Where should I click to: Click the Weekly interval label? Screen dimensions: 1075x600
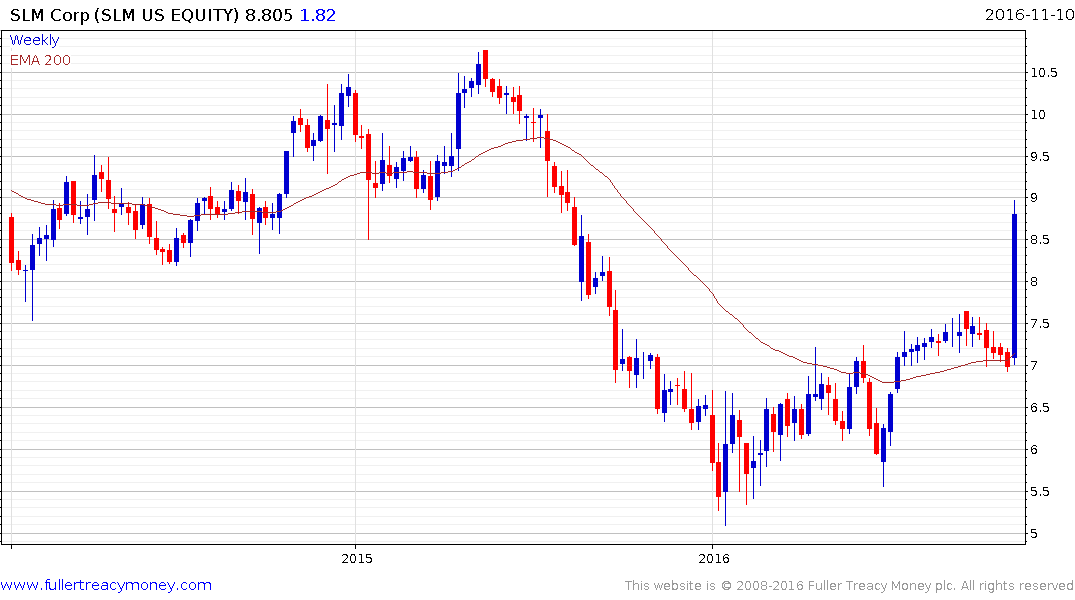point(34,40)
